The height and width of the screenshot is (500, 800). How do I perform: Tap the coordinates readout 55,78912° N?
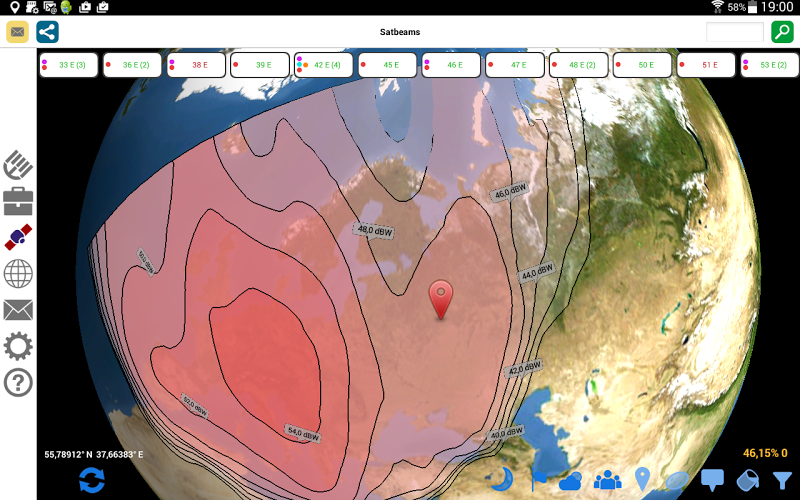(94, 454)
